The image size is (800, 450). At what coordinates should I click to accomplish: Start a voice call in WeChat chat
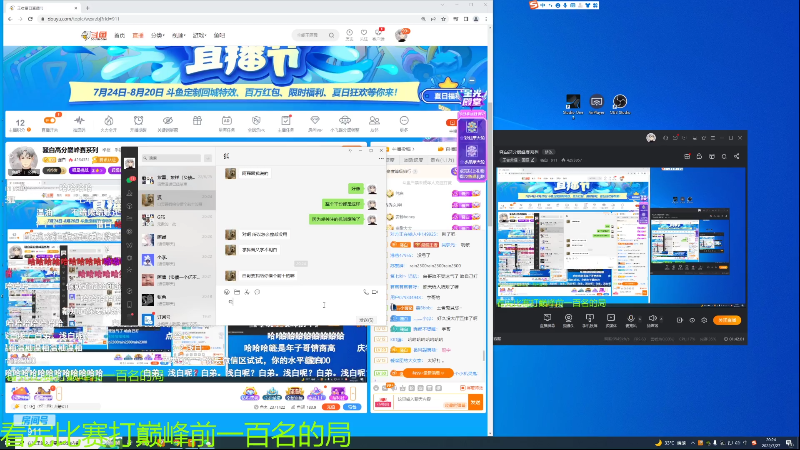[x=366, y=292]
